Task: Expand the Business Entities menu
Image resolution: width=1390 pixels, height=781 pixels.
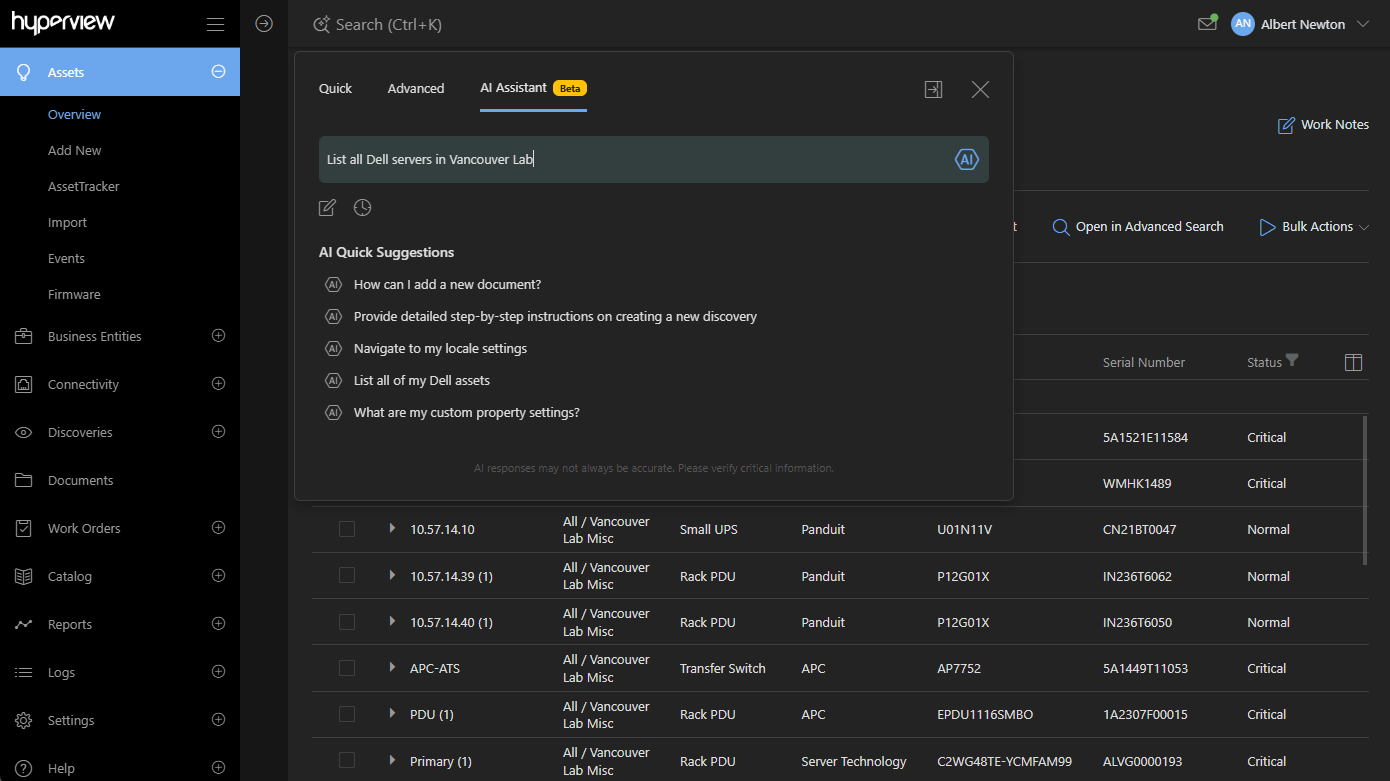Action: pos(218,336)
